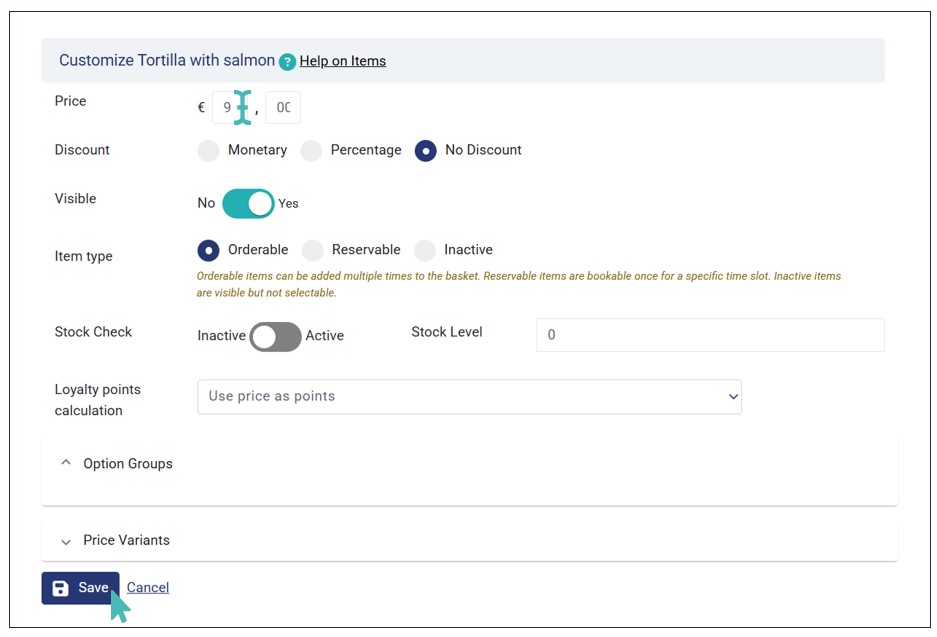Click the down chevron beside Price Variants
Viewport: 937px width, 637px height.
click(66, 541)
